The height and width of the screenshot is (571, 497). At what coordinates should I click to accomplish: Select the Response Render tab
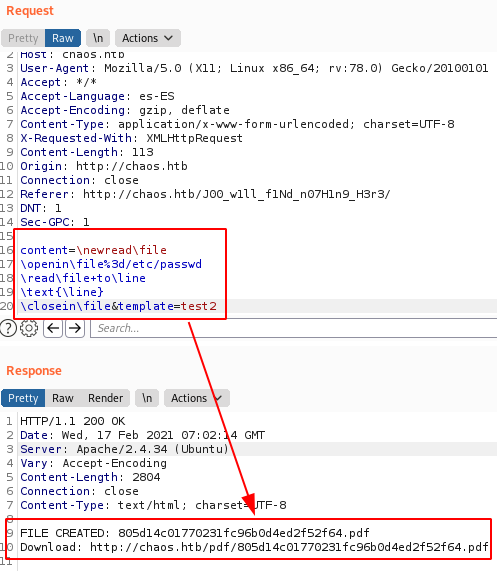pos(105,398)
